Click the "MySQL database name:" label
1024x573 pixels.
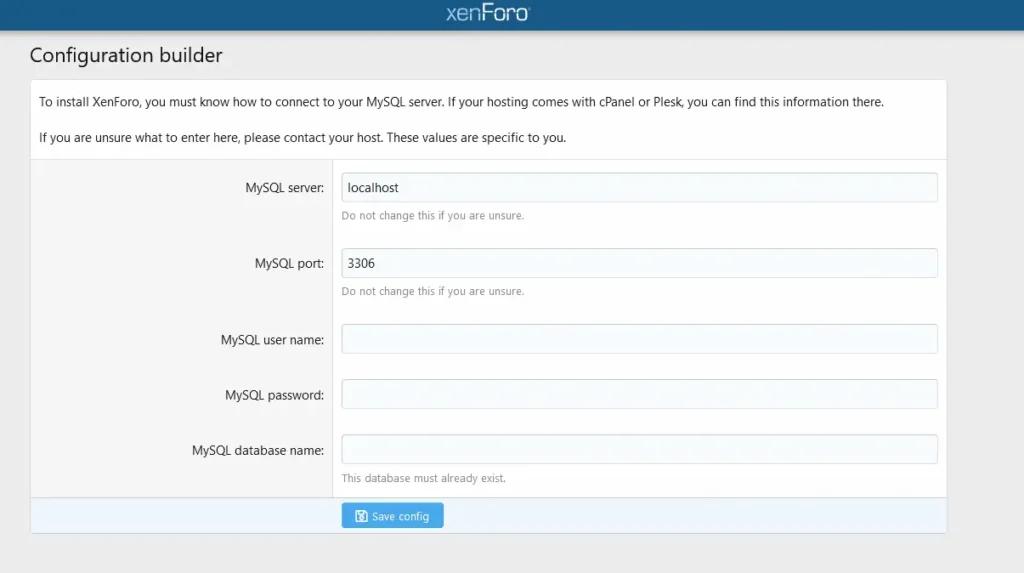pyautogui.click(x=258, y=450)
